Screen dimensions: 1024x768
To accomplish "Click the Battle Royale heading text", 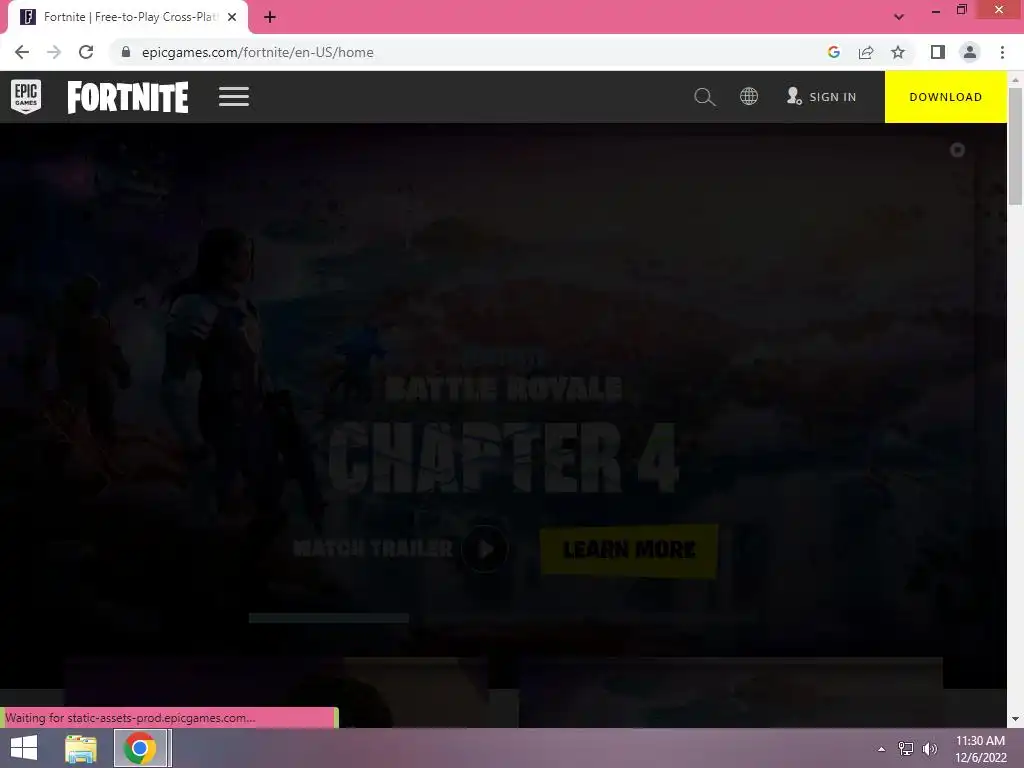I will point(503,389).
